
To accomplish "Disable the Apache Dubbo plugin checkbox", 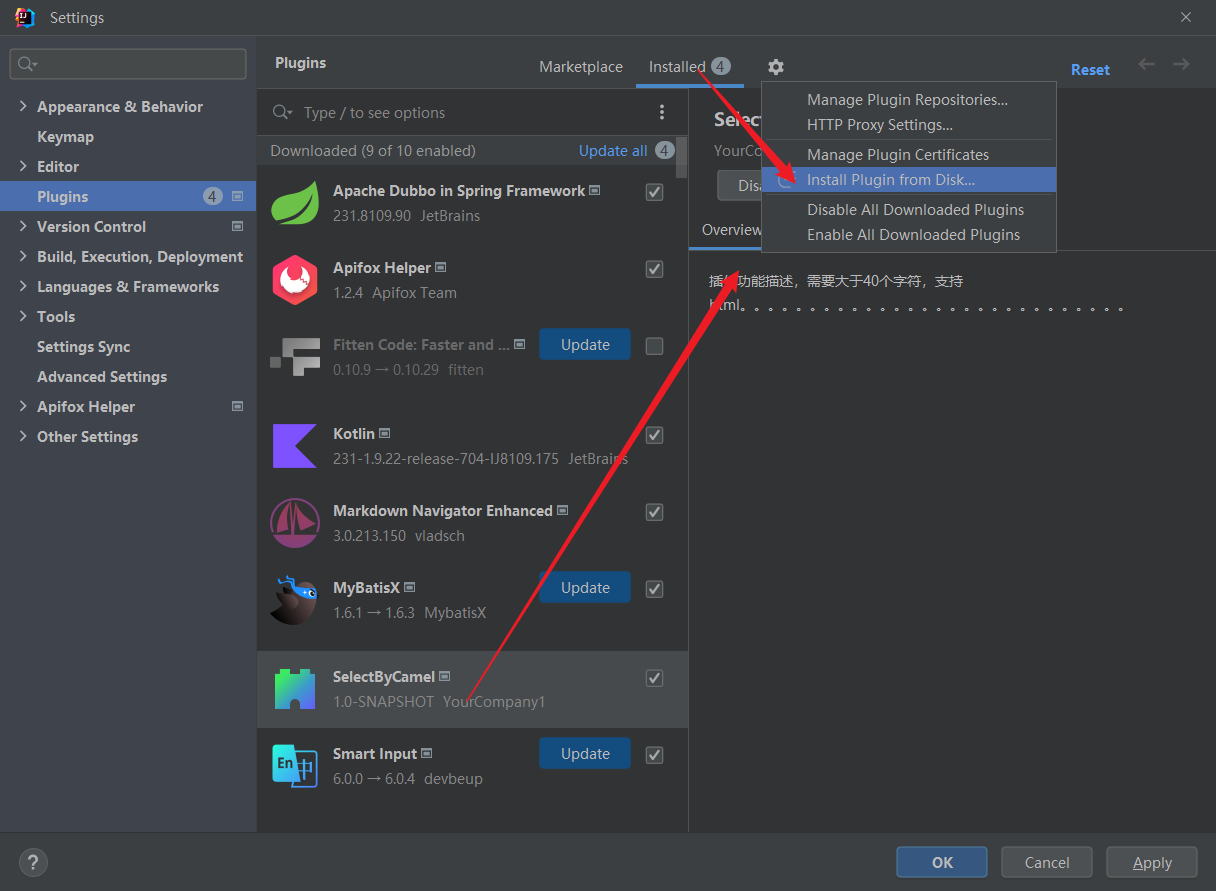I will 655,192.
